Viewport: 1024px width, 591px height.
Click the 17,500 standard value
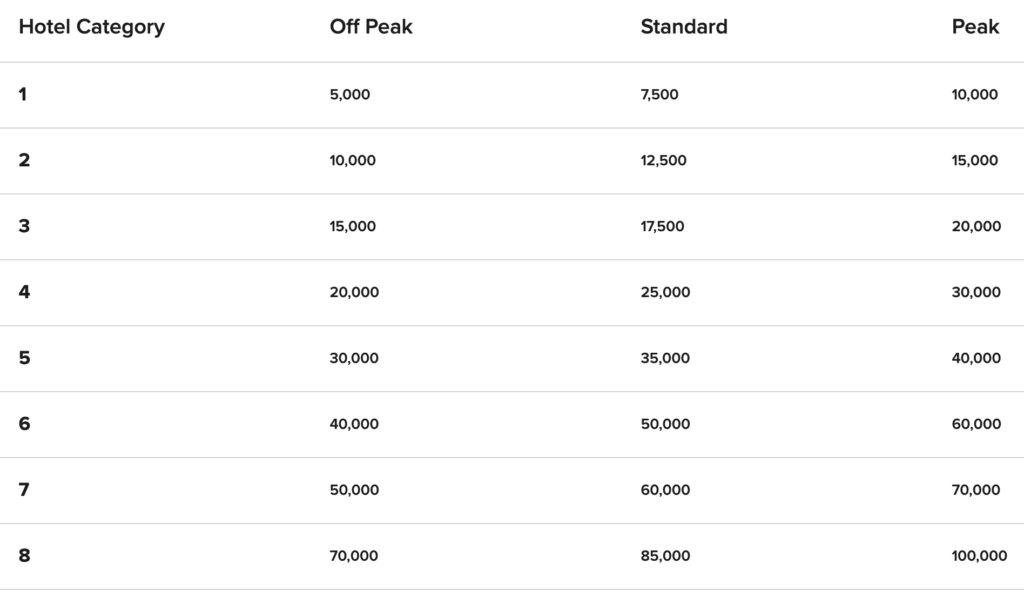pyautogui.click(x=662, y=227)
